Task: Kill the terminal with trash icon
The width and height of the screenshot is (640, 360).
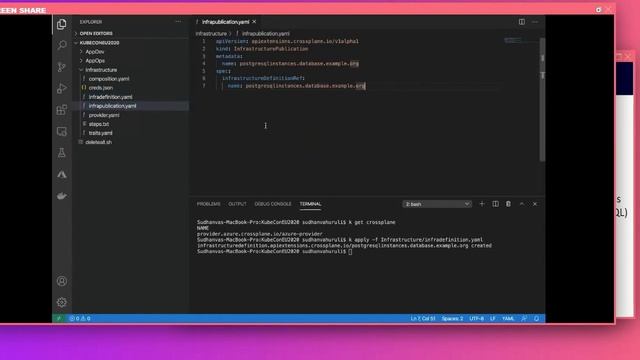Action: (x=508, y=204)
